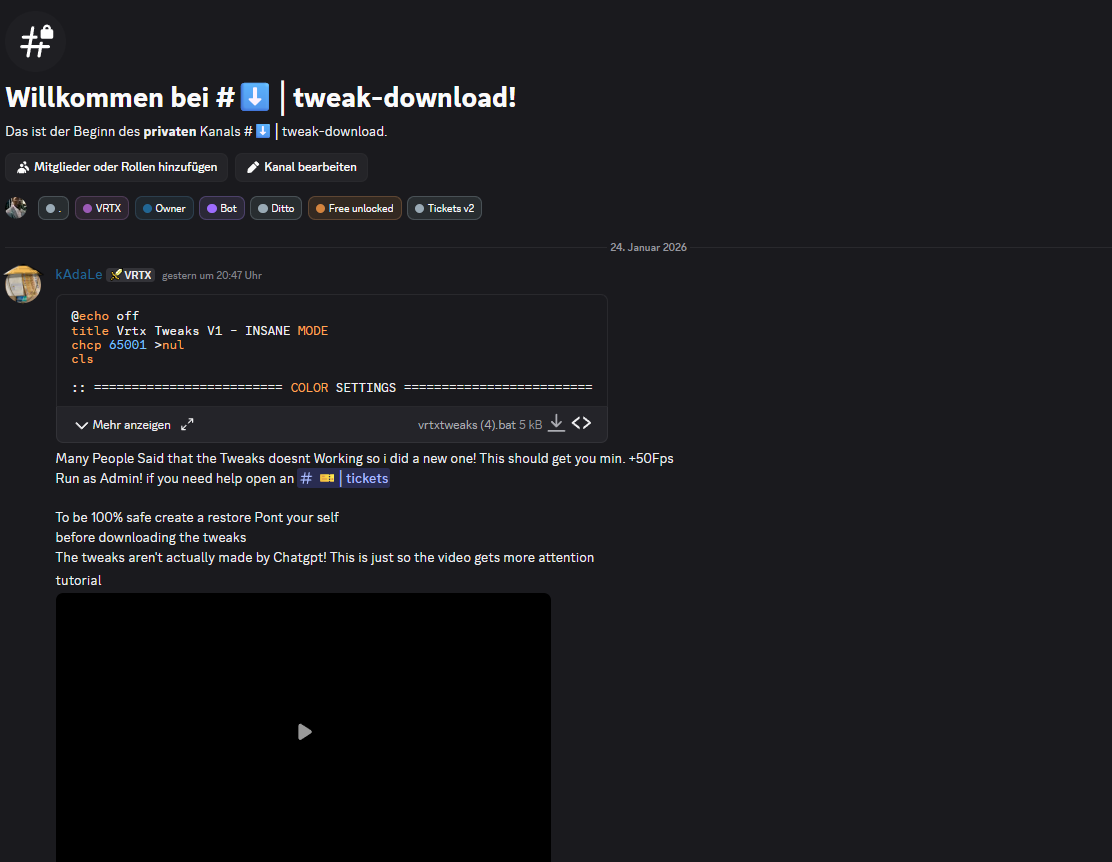
Task: Open Kanal bearbeiten
Action: coord(301,167)
